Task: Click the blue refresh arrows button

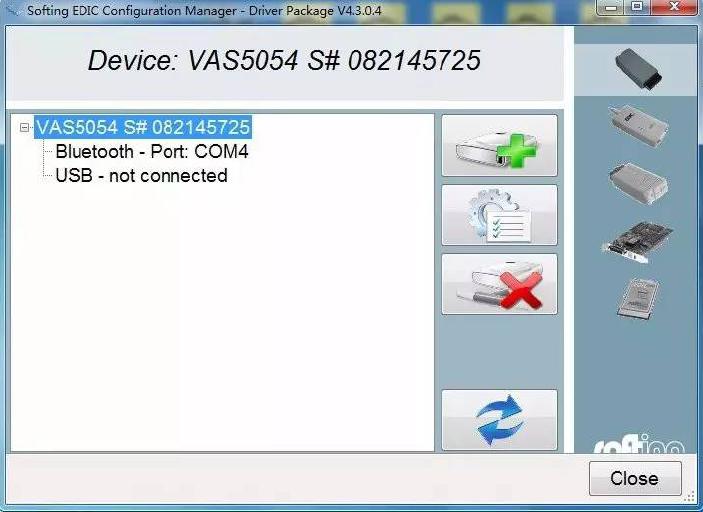Action: [x=499, y=420]
